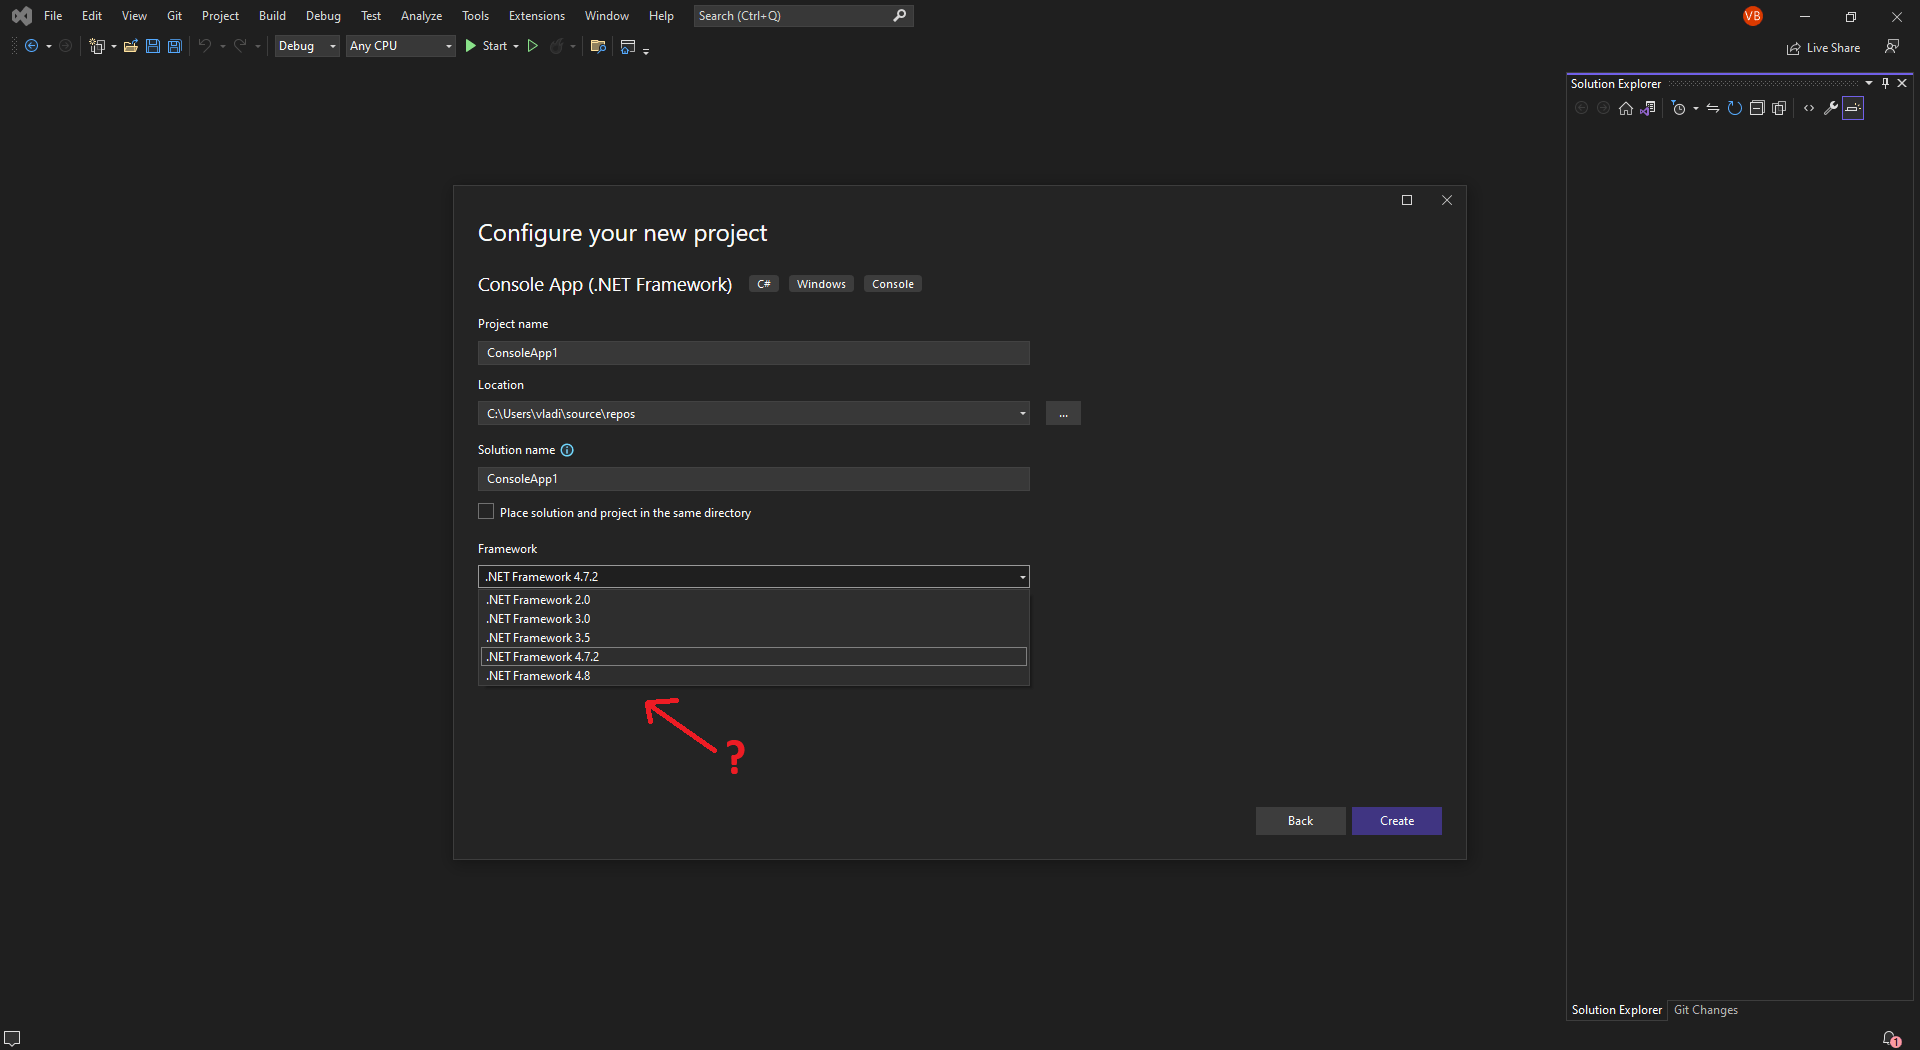Click the Project name input field
Screen dimensions: 1920x1050
[754, 353]
